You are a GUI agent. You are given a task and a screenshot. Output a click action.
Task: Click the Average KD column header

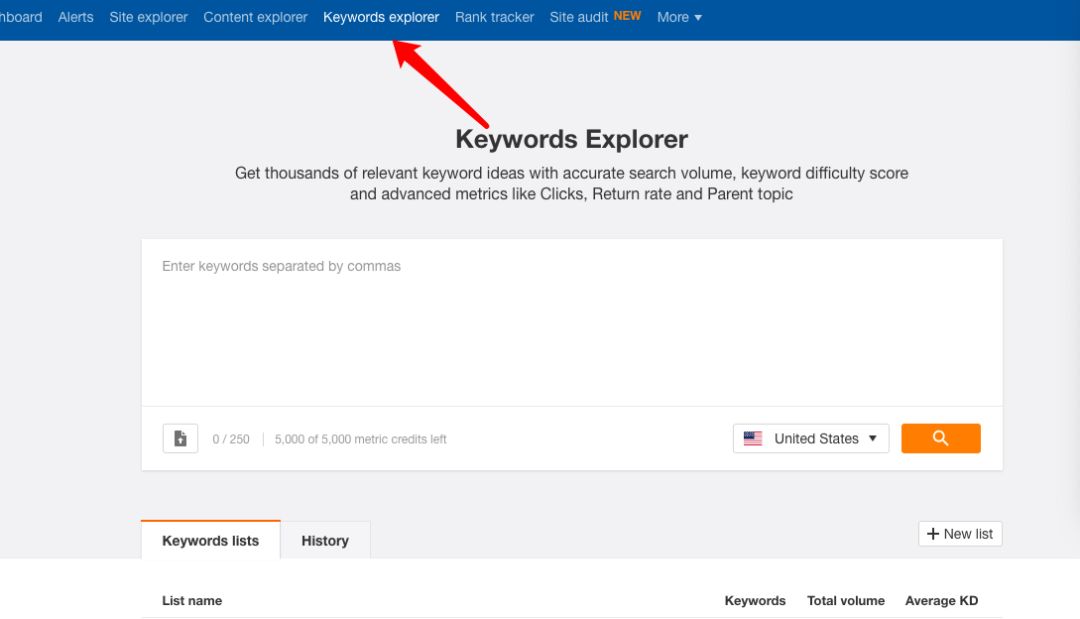[942, 600]
